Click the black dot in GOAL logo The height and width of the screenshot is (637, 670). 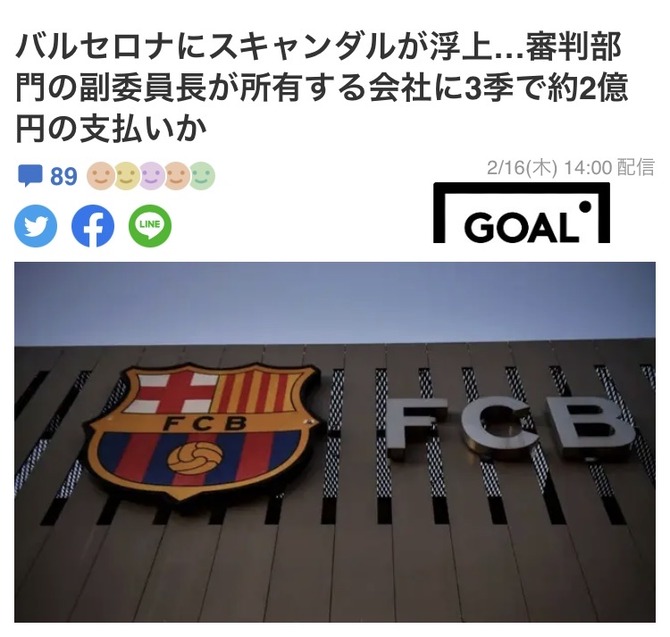586,207
